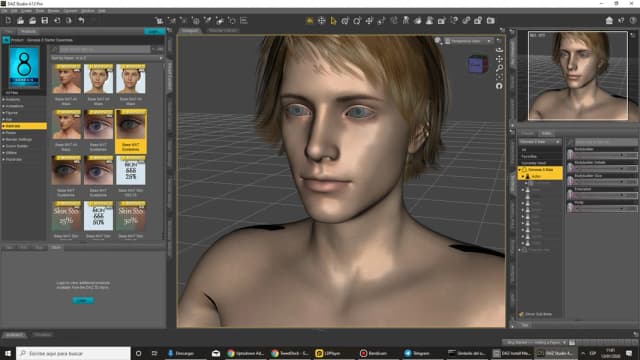Screen dimensions: 640x360
Task: Select the All filter row
Action: point(540,150)
